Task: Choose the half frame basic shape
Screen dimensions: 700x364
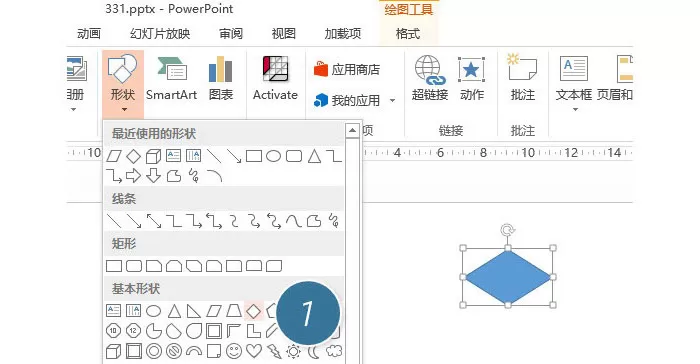Action: [234, 331]
